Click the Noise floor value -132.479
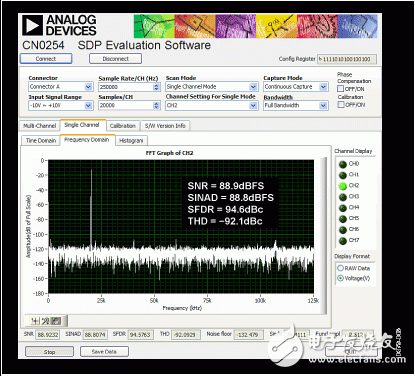The width and height of the screenshot is (415, 376). (x=248, y=334)
